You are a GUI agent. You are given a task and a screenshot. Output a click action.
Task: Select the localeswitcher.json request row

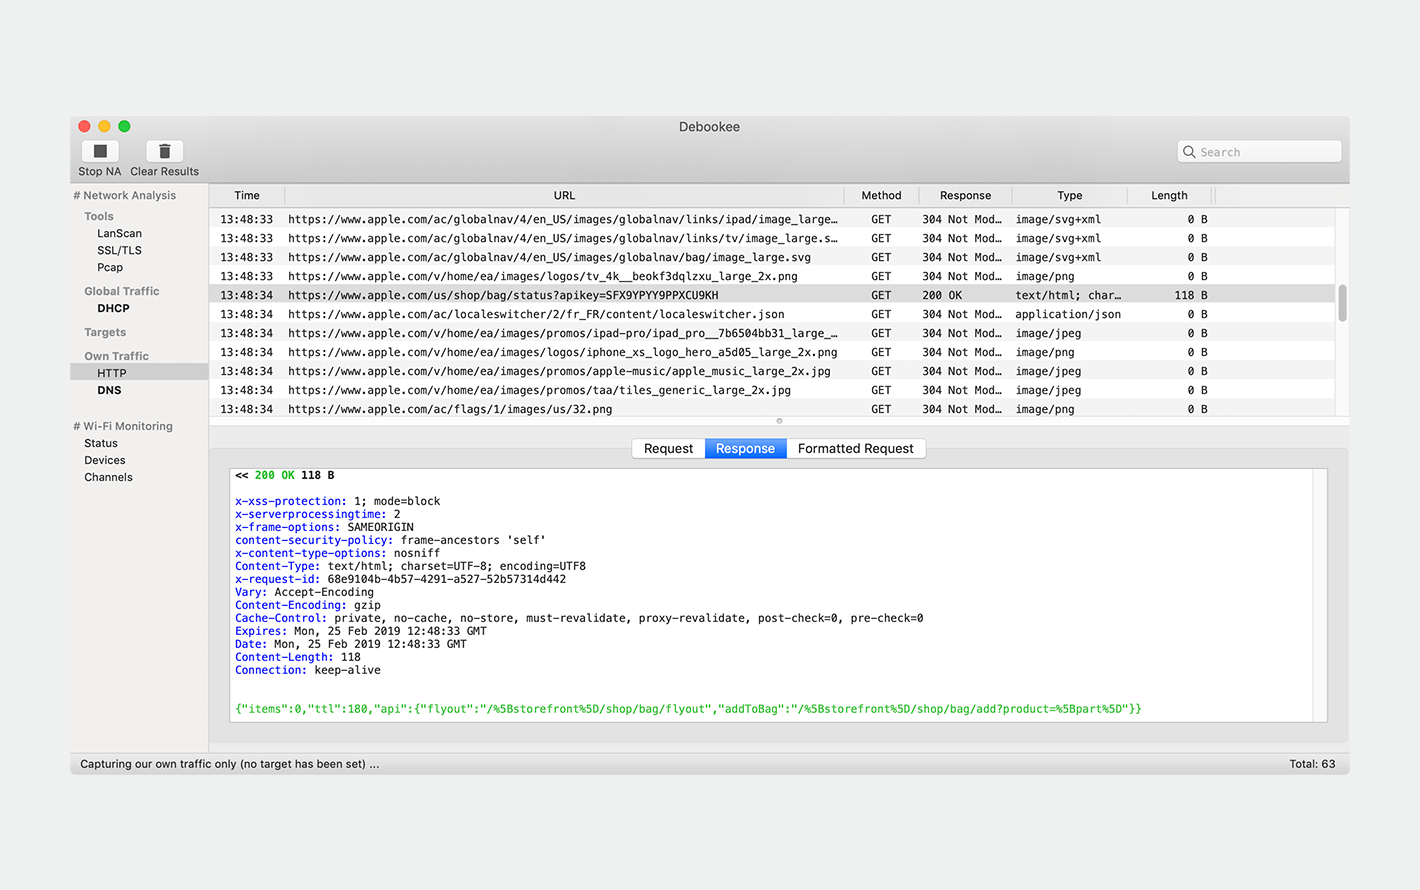[536, 314]
